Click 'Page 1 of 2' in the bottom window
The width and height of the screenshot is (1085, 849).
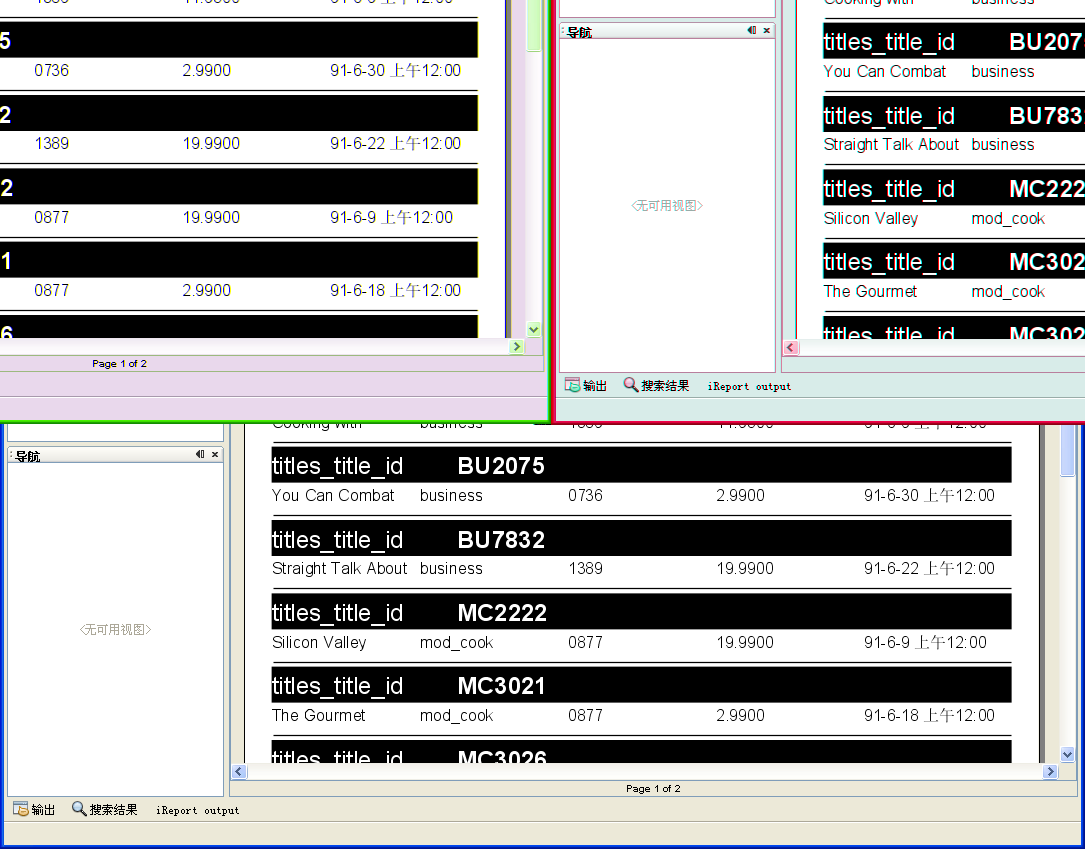click(x=653, y=788)
